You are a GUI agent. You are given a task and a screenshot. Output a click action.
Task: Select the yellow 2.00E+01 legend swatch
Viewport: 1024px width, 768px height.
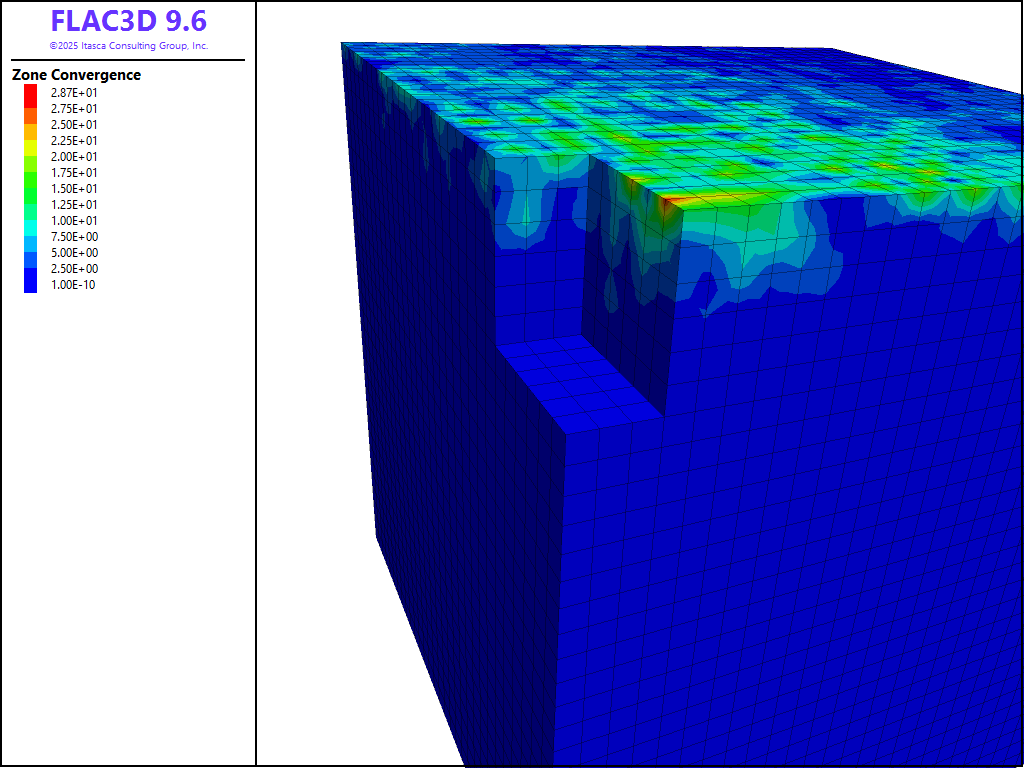(x=30, y=156)
